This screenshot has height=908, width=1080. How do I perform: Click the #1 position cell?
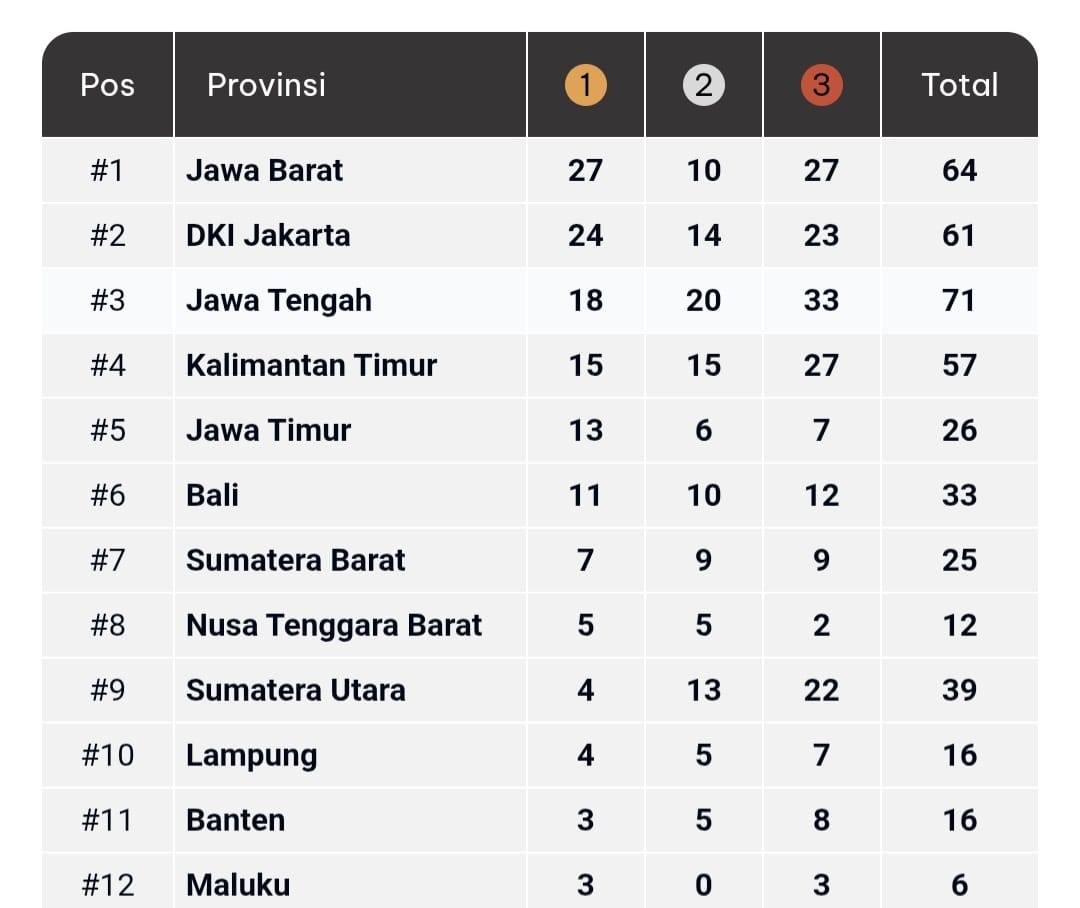107,171
